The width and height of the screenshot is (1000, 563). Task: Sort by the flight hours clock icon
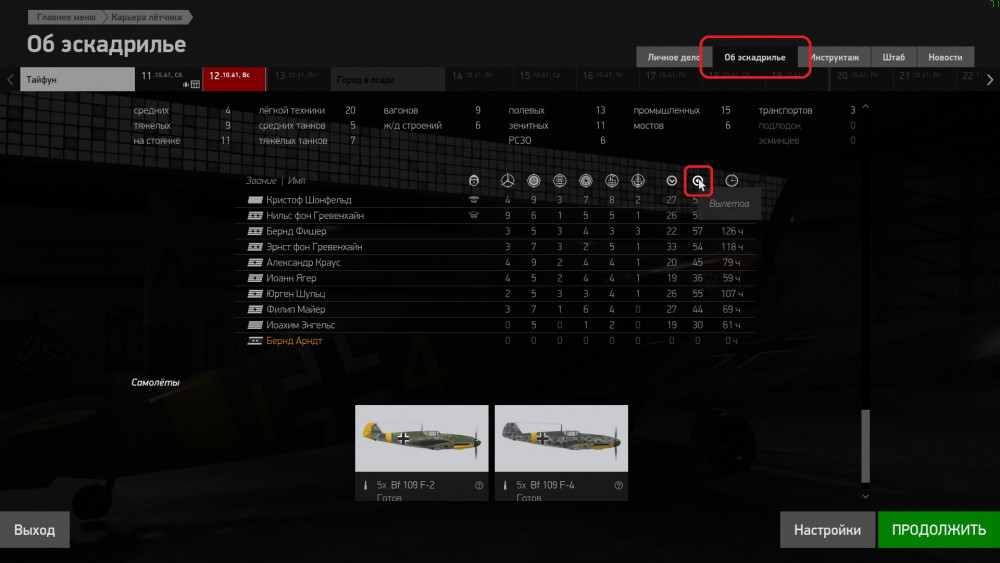732,180
